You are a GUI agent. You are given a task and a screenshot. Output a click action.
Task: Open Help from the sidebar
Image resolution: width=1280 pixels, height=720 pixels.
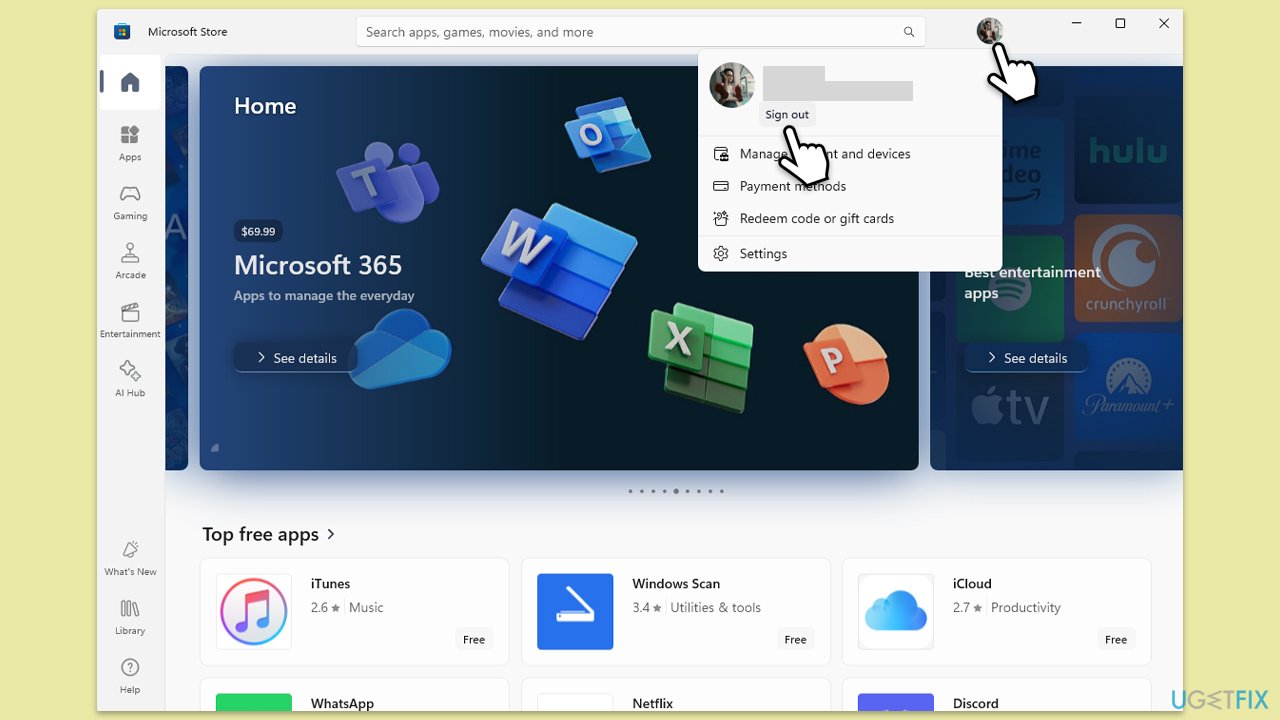130,676
